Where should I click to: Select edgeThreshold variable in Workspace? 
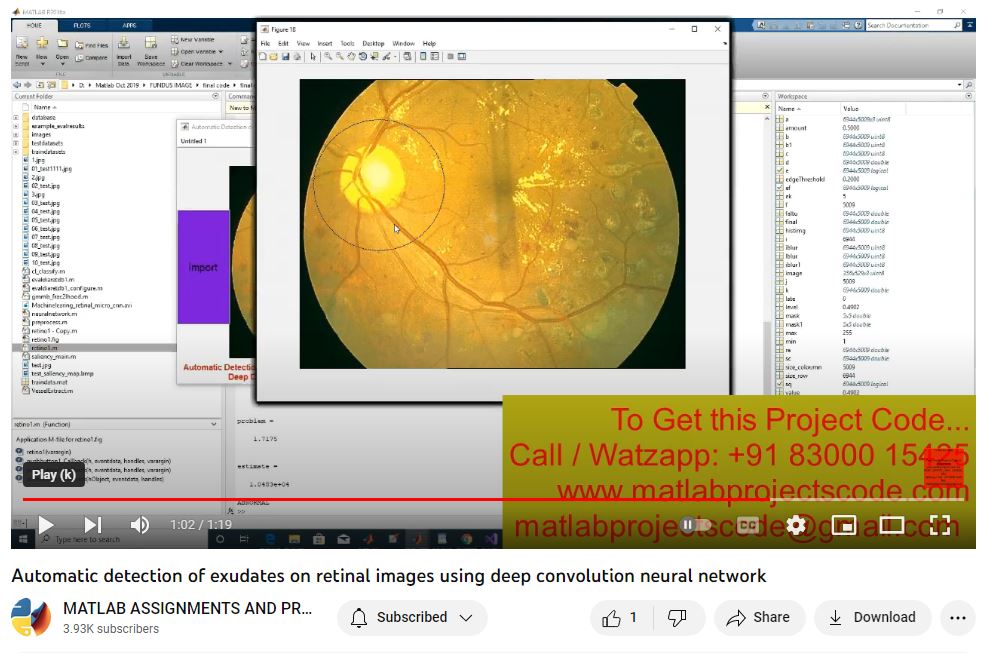click(805, 179)
